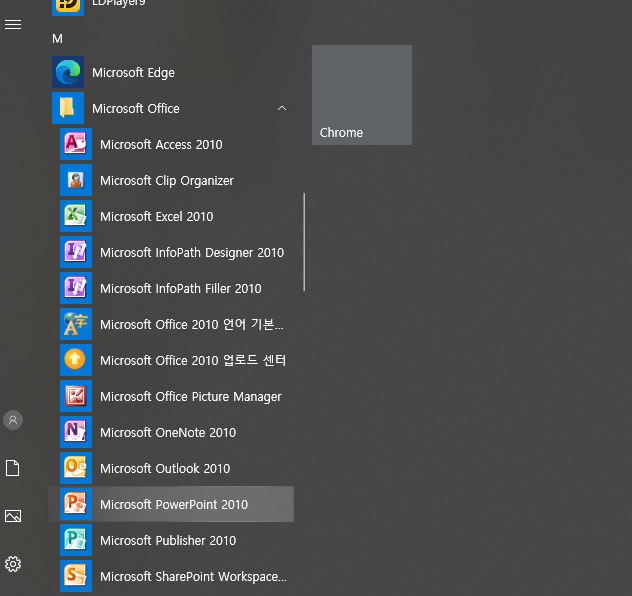Click the app list scrollbar
The image size is (632, 596).
(304, 242)
